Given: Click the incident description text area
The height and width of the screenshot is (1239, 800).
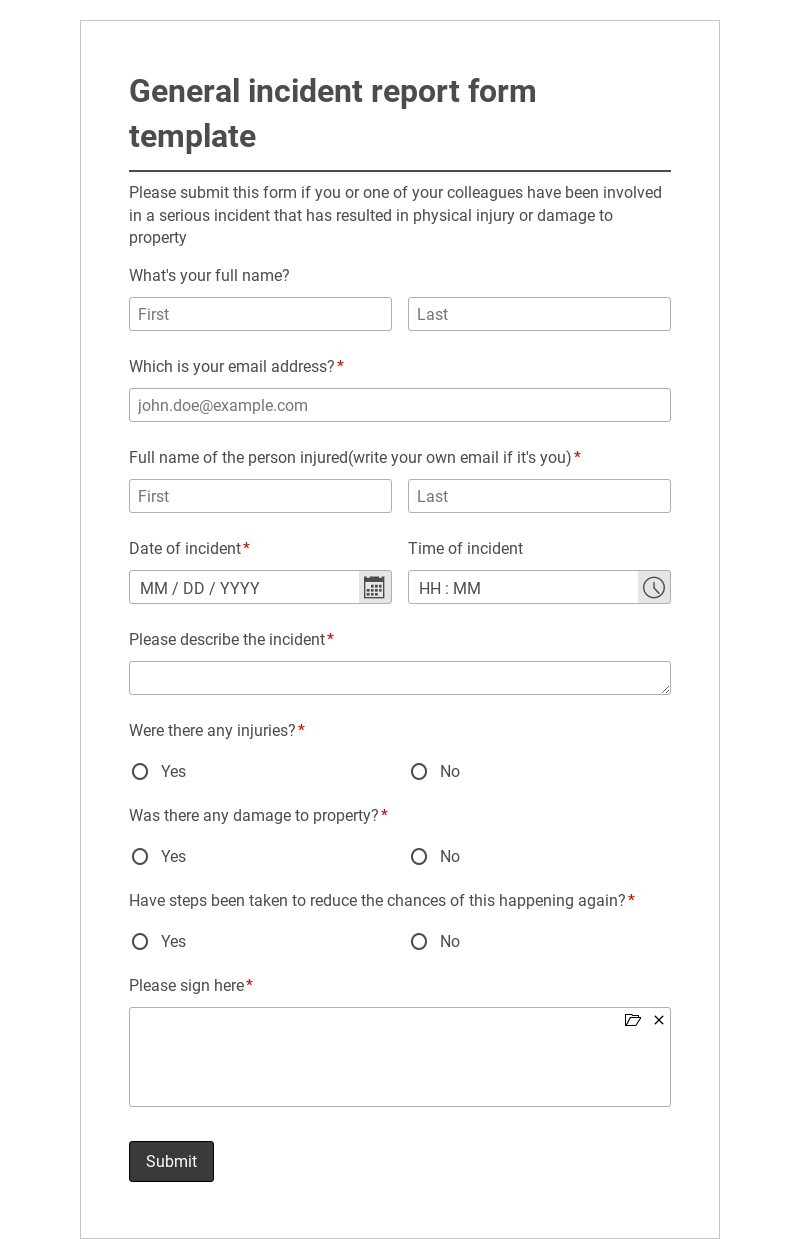Looking at the screenshot, I should coord(400,678).
